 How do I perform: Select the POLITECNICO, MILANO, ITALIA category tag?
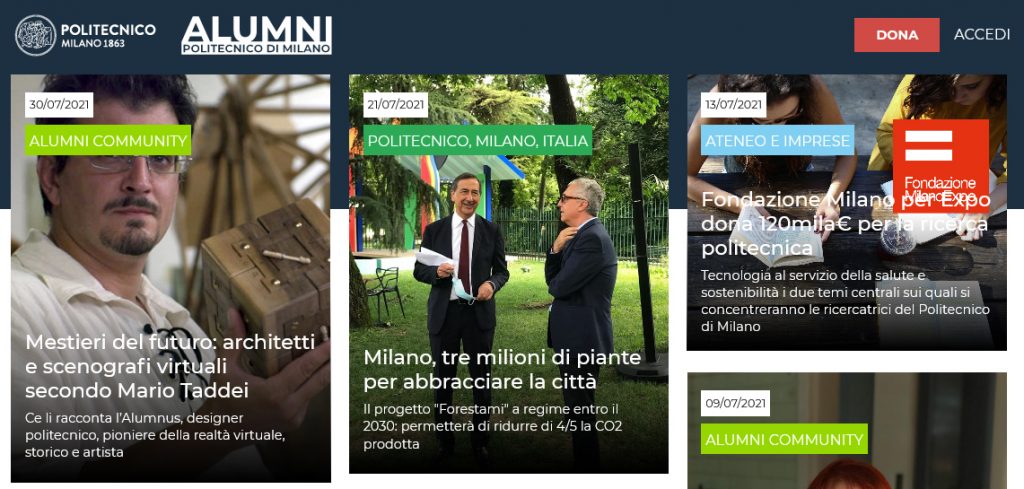coord(477,140)
